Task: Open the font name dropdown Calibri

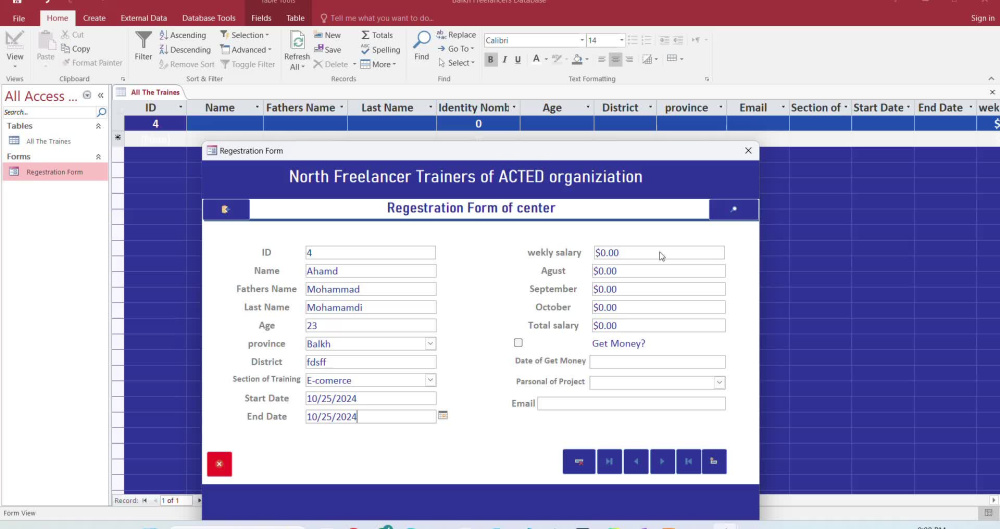Action: click(582, 40)
